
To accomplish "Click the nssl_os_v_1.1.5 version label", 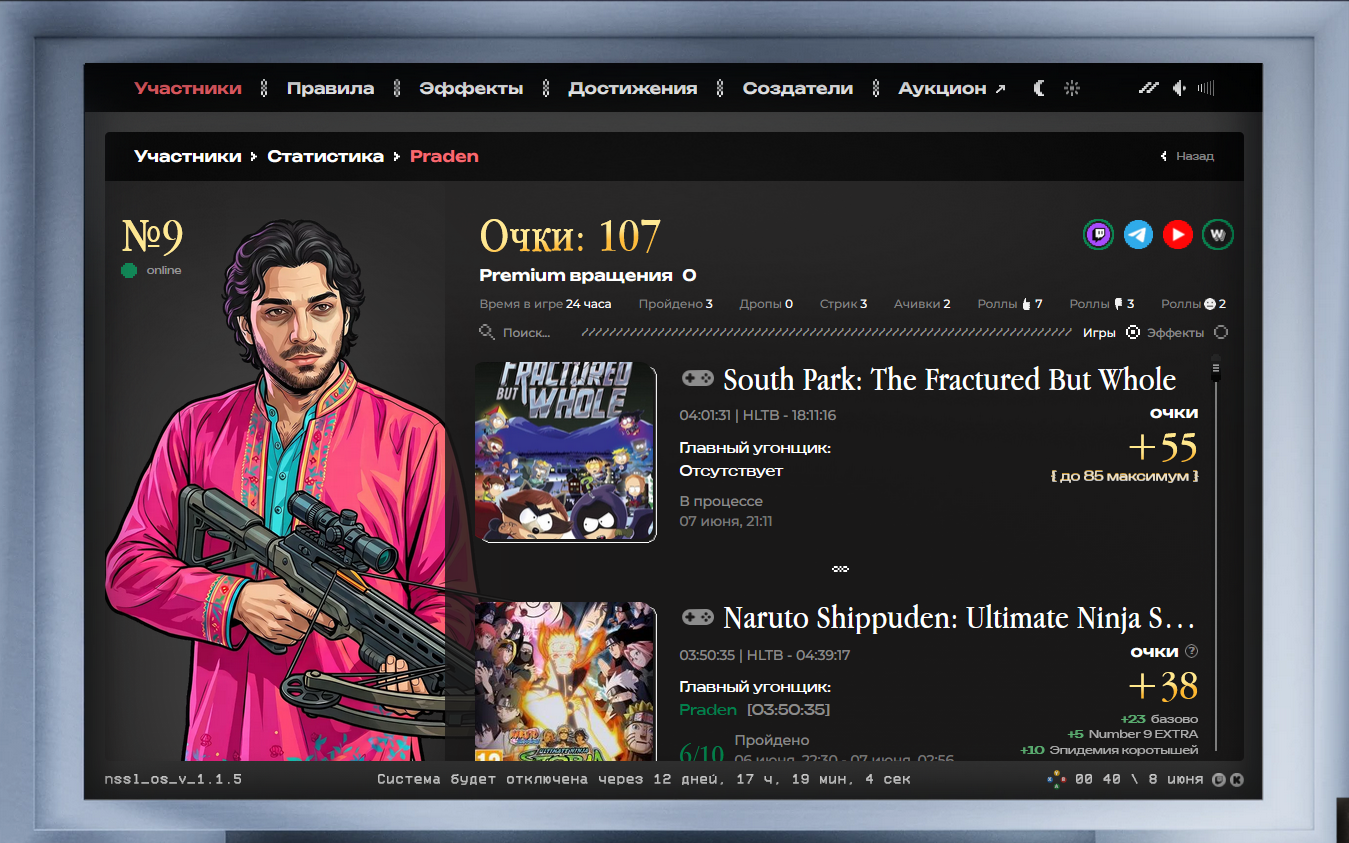I will pyautogui.click(x=173, y=779).
